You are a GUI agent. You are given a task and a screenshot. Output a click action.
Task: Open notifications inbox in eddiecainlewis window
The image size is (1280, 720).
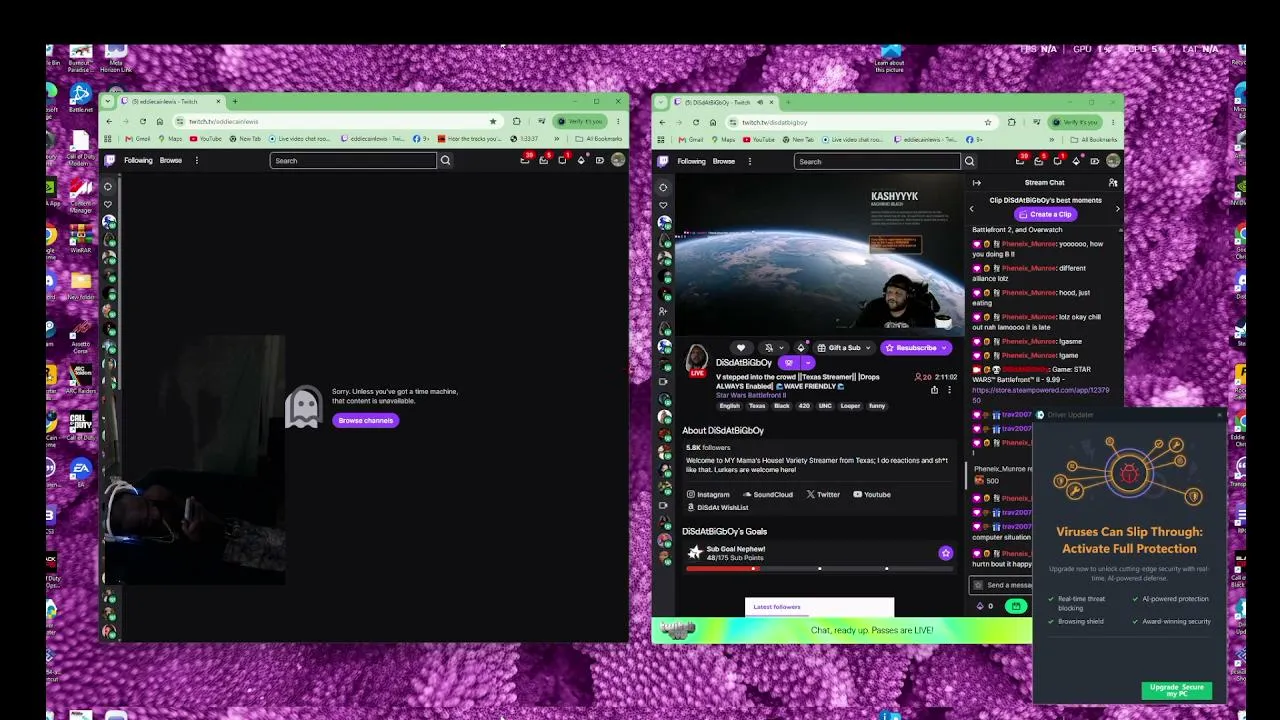click(543, 160)
